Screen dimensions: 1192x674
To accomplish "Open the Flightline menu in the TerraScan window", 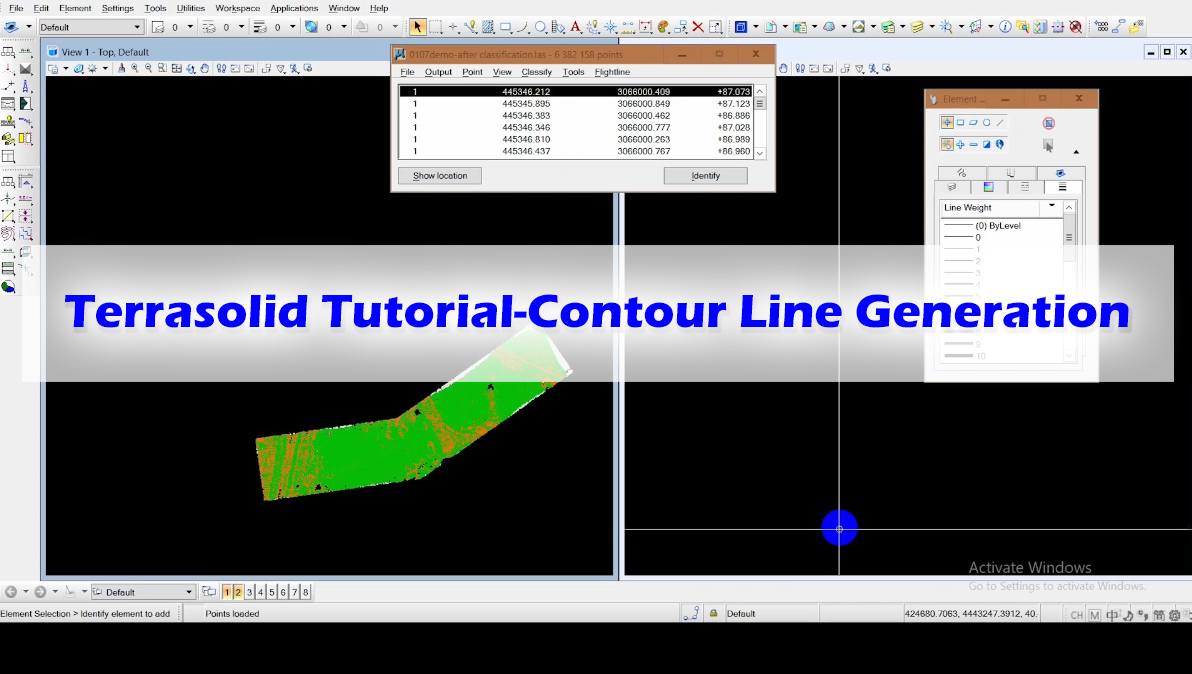I will click(612, 72).
